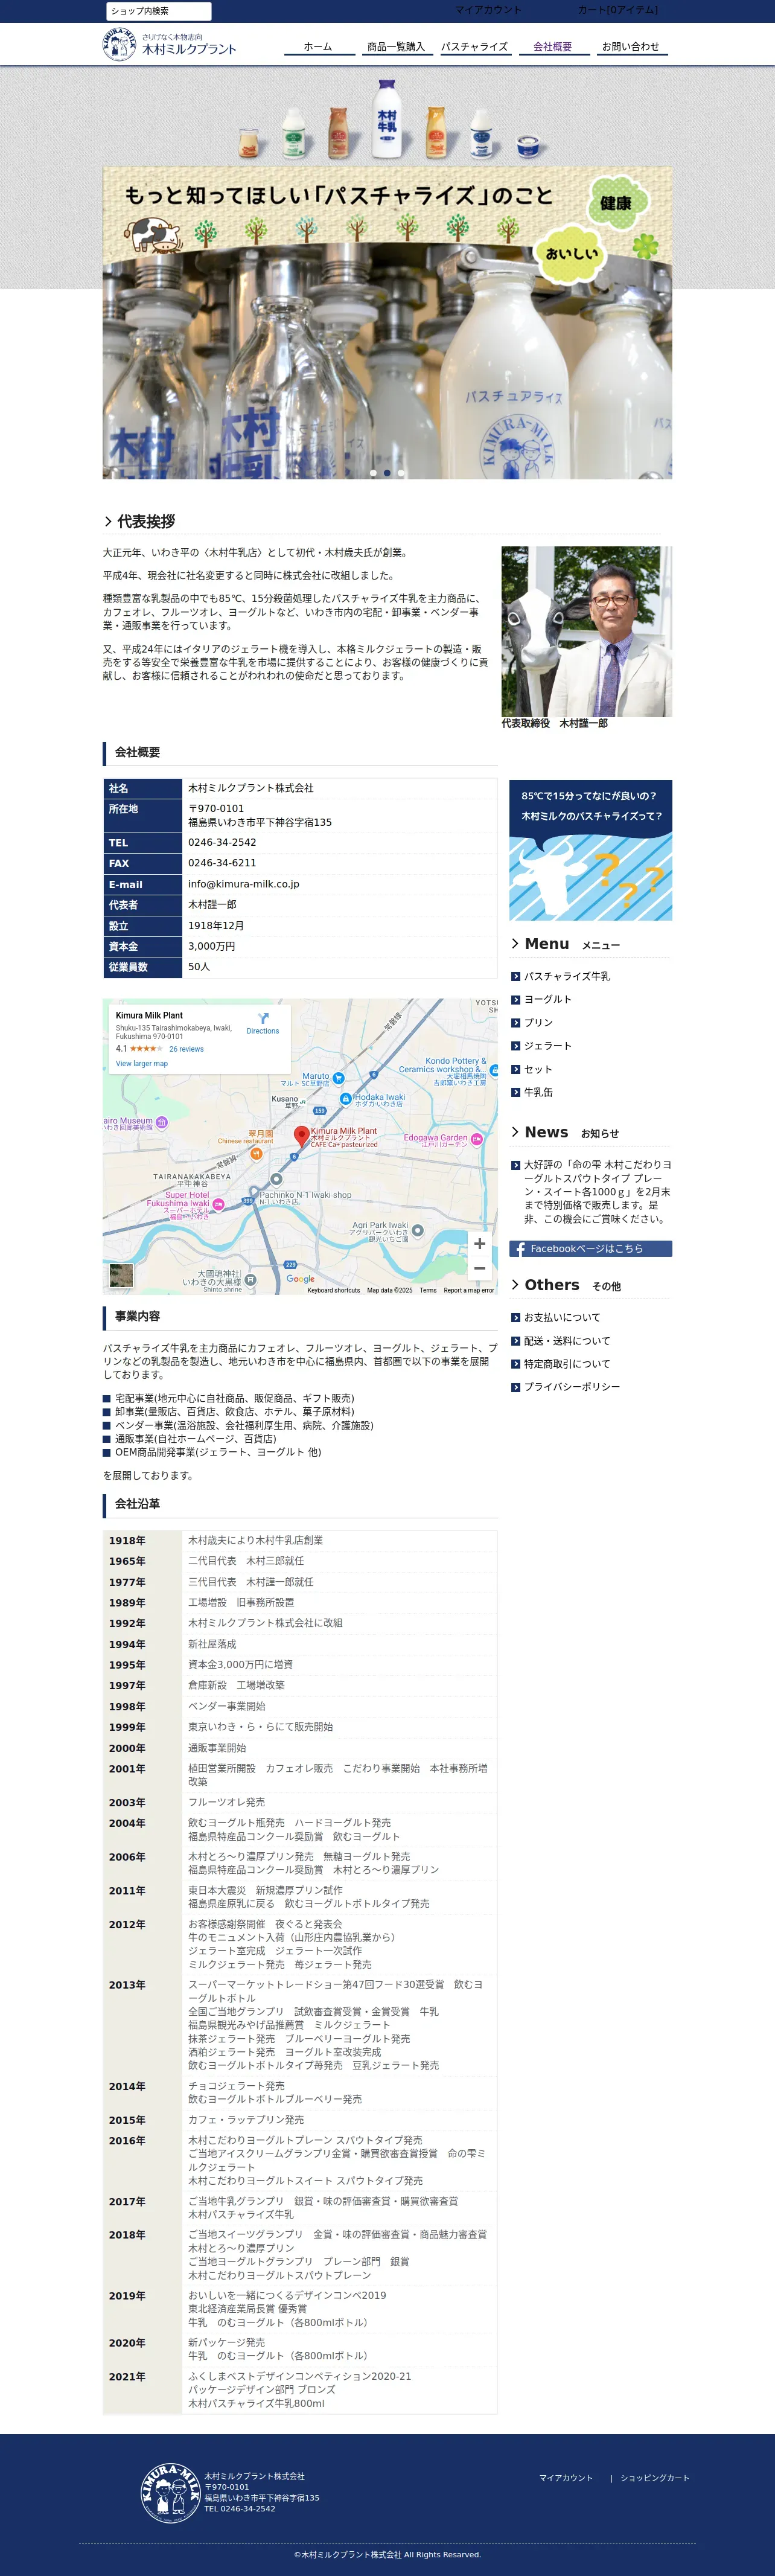Click the arrow icon beside ジェラート
775x2576 pixels.
pos(515,1046)
